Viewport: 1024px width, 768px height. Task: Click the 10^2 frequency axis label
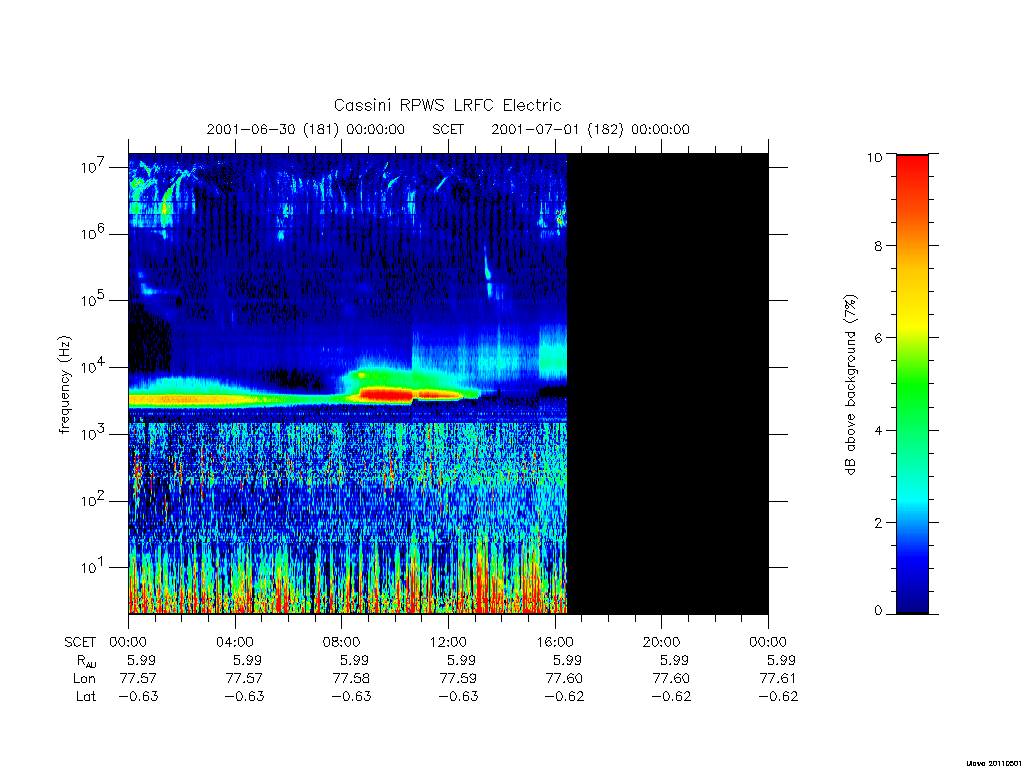point(95,501)
